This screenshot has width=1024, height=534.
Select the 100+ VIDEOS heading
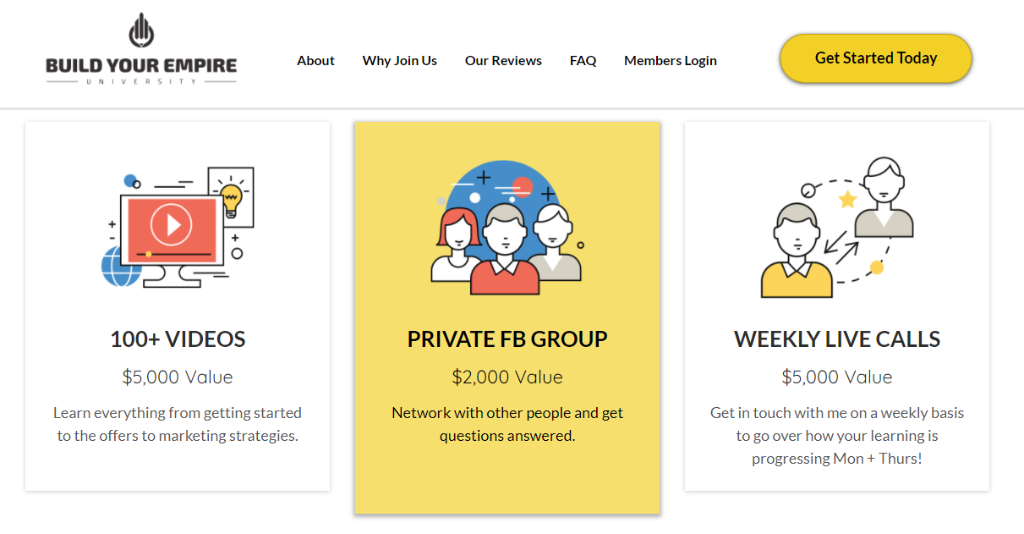click(178, 339)
